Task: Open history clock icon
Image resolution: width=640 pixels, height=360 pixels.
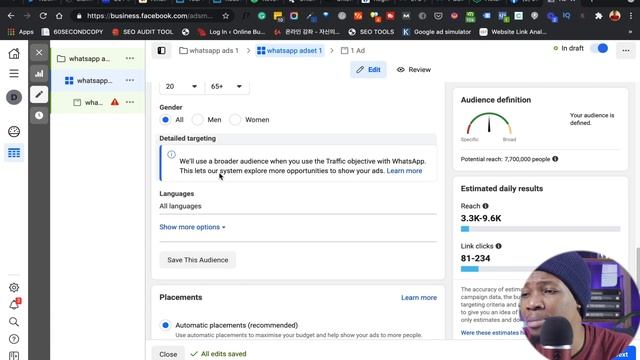Action: [39, 116]
